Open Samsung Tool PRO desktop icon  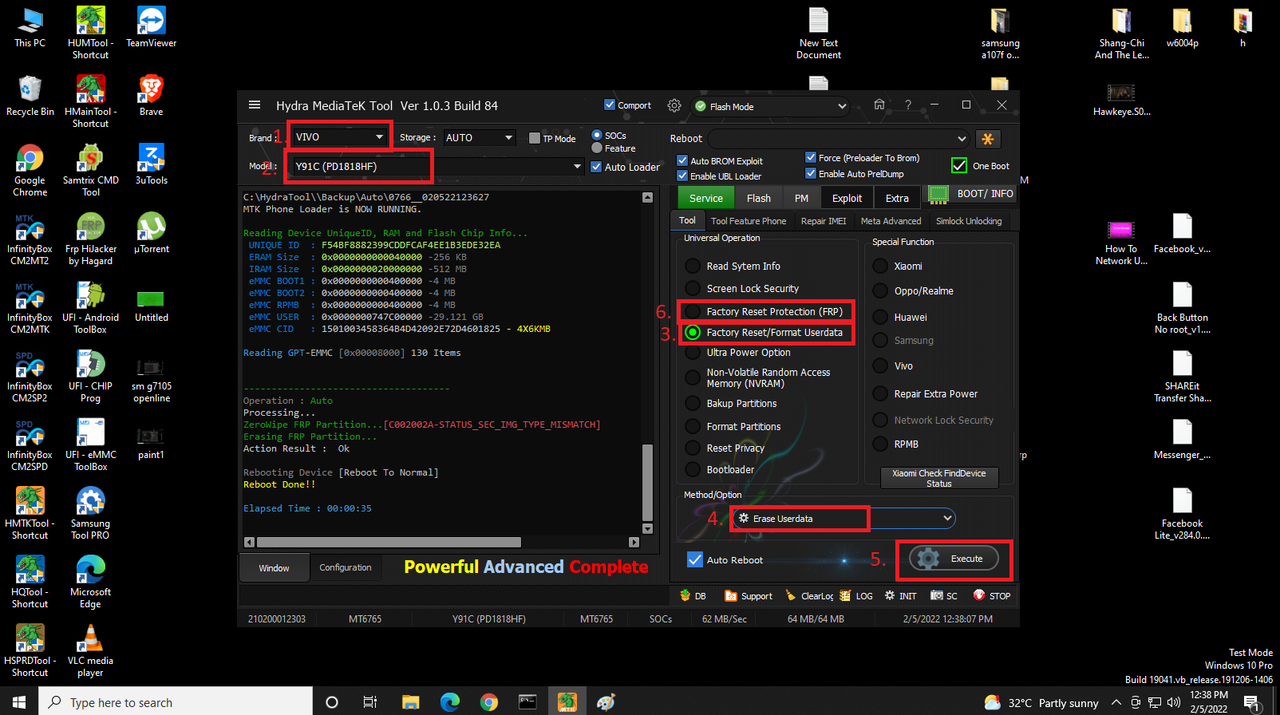pyautogui.click(x=90, y=513)
